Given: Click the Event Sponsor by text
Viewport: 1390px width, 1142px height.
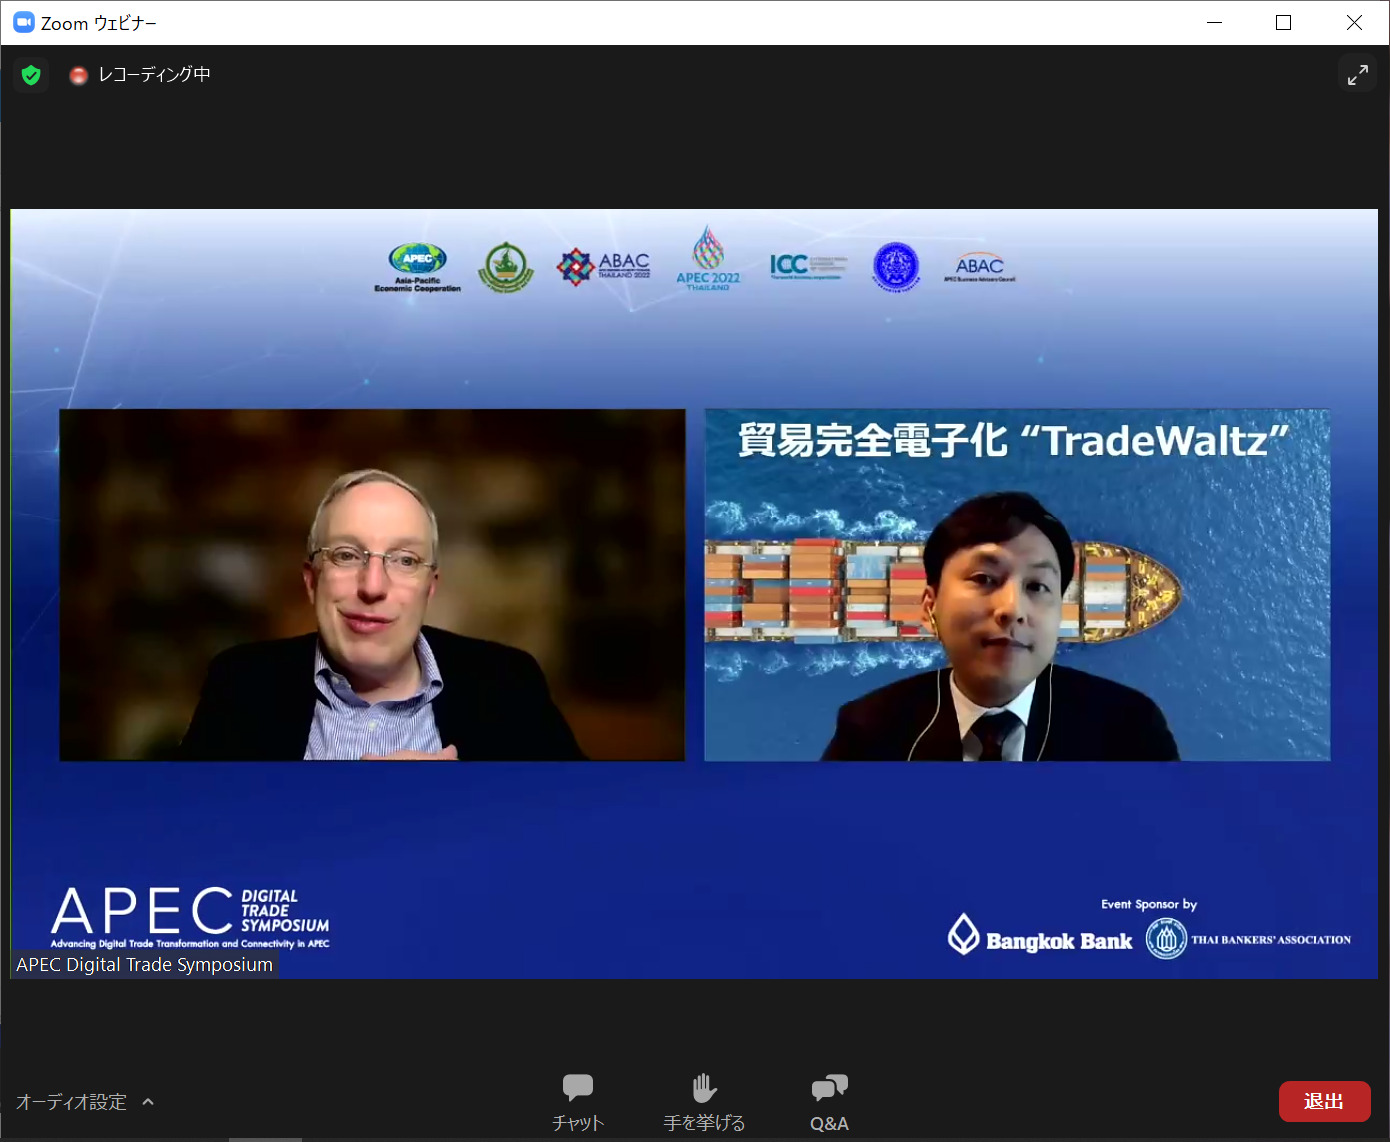Looking at the screenshot, I should (x=1149, y=904).
